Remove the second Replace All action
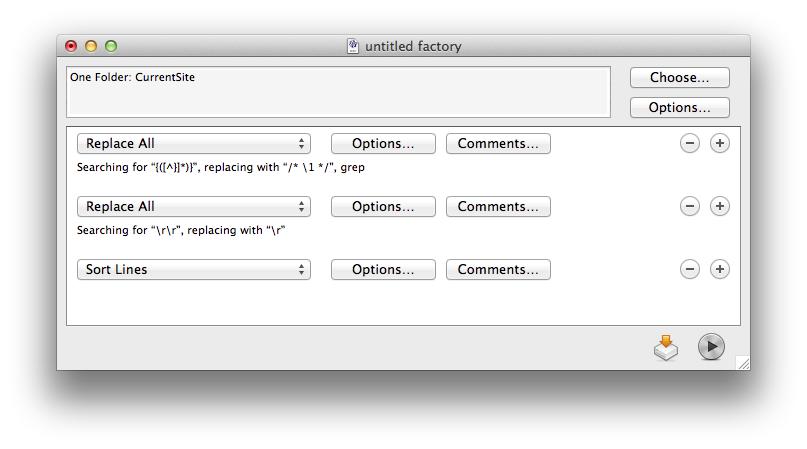This screenshot has height=449, width=807. 689,206
